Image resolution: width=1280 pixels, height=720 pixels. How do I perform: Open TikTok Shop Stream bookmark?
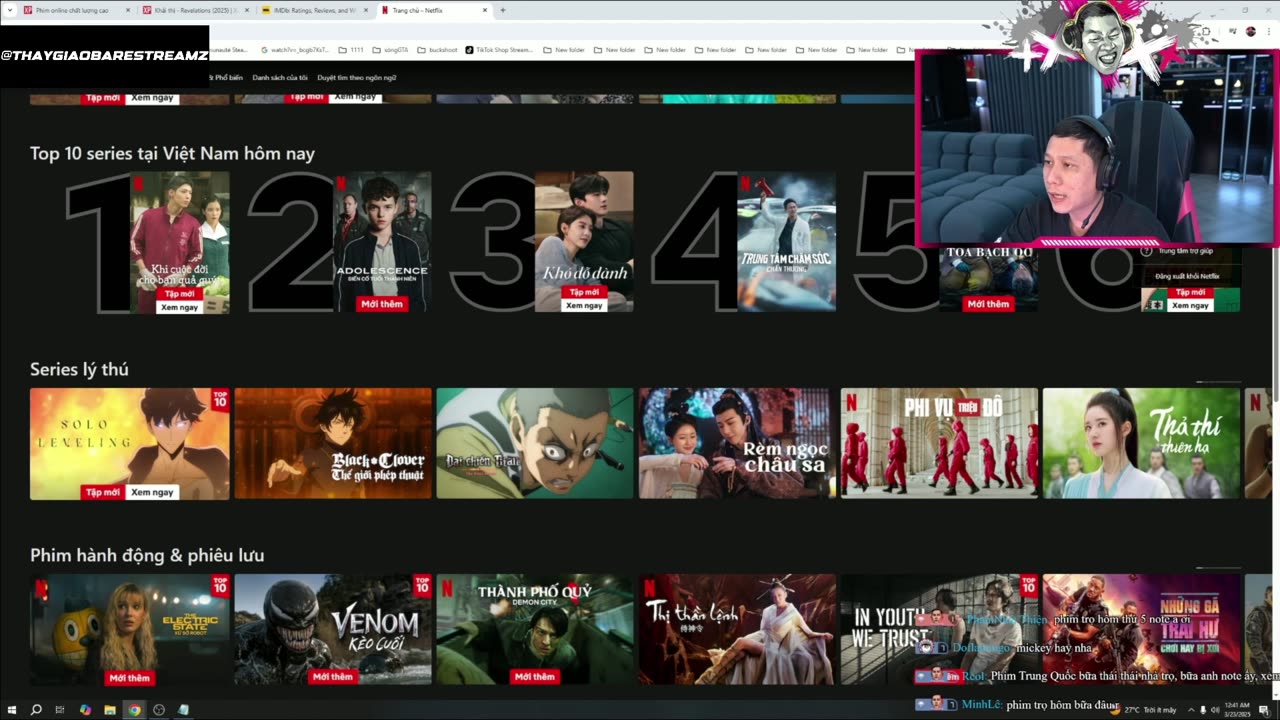tap(499, 49)
